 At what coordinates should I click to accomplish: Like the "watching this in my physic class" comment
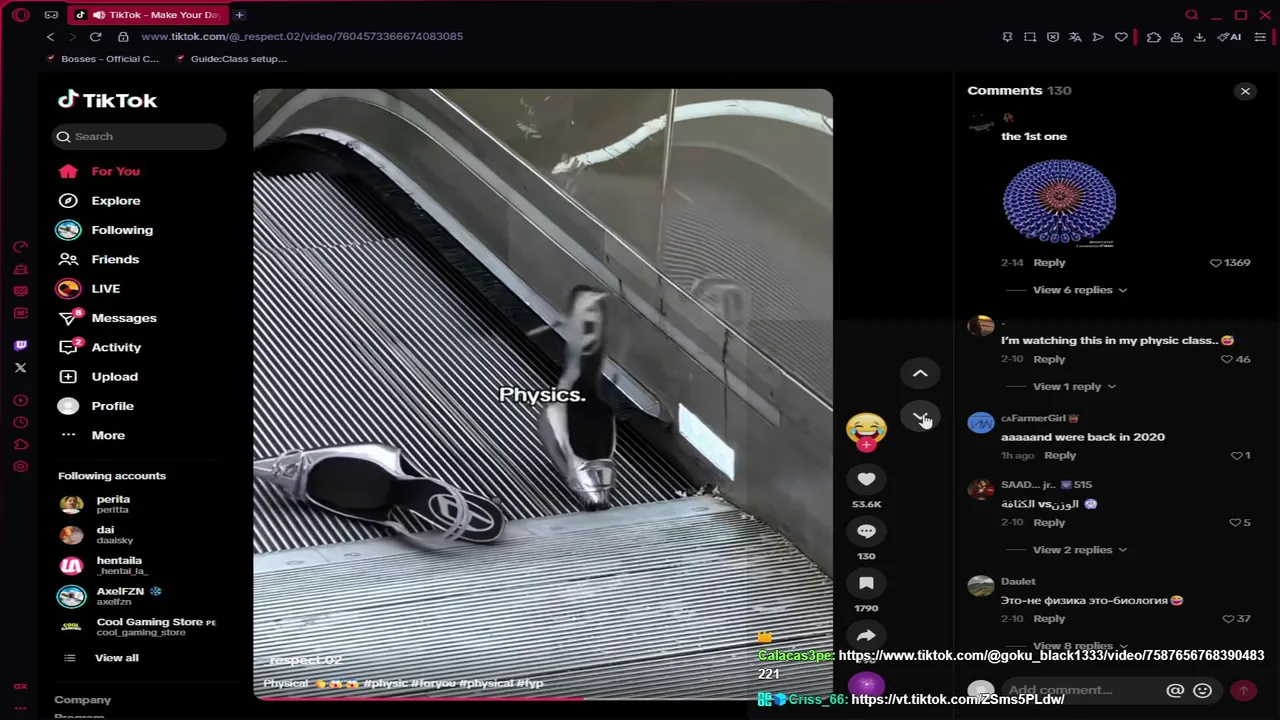(x=1227, y=359)
